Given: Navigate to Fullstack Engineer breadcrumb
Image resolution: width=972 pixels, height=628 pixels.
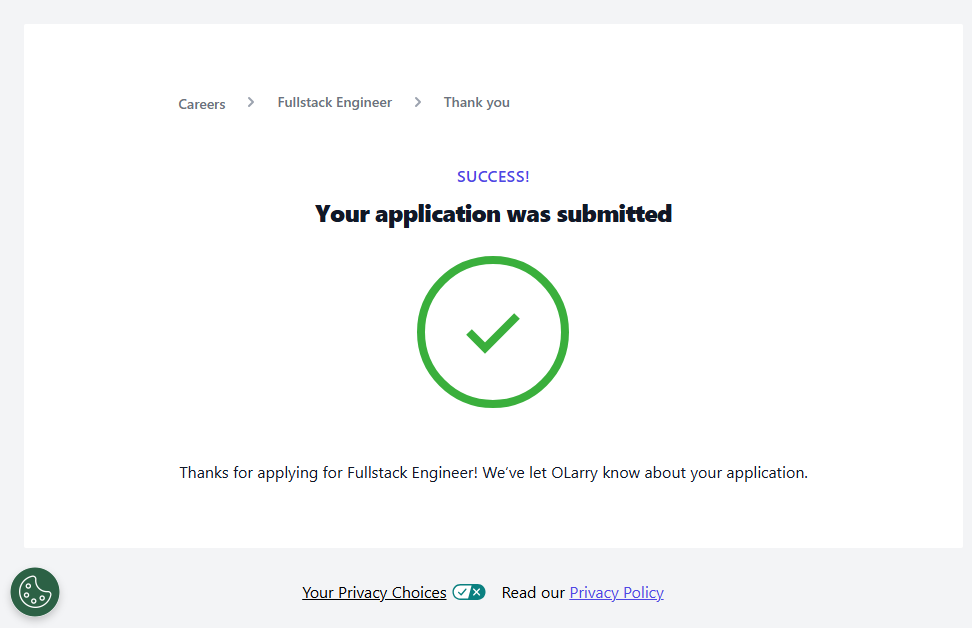Looking at the screenshot, I should (x=334, y=102).
